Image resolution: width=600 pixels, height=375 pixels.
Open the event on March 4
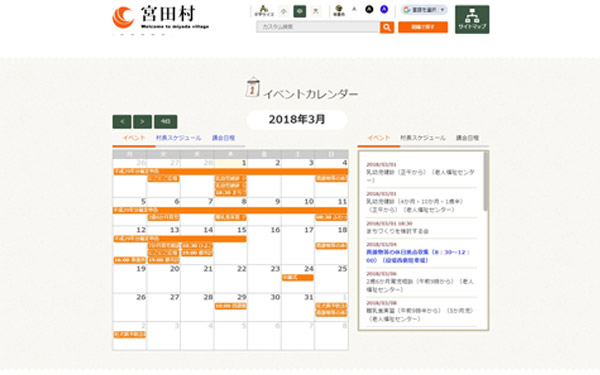click(331, 179)
